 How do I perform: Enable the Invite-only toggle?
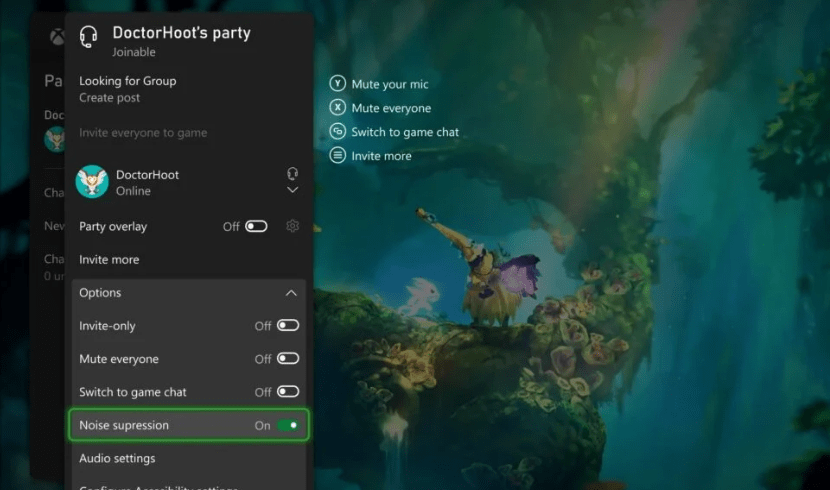tap(288, 326)
